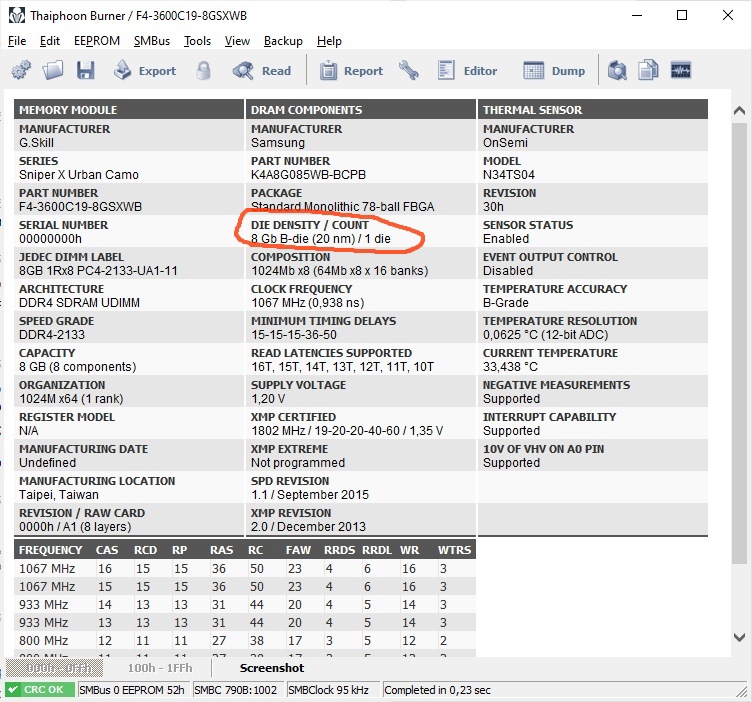Click '15-15-15-36-50' timing delays value
Image resolution: width=752 pixels, height=702 pixels.
click(294, 335)
